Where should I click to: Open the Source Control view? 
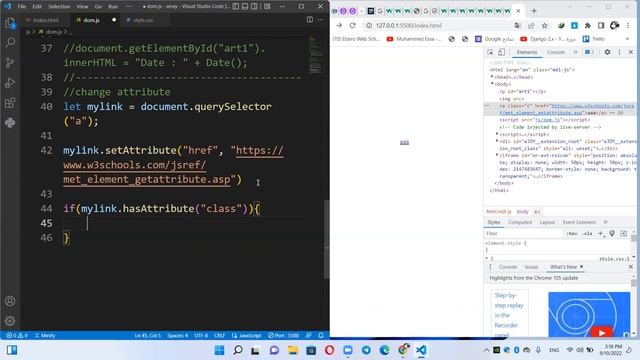[x=10, y=62]
